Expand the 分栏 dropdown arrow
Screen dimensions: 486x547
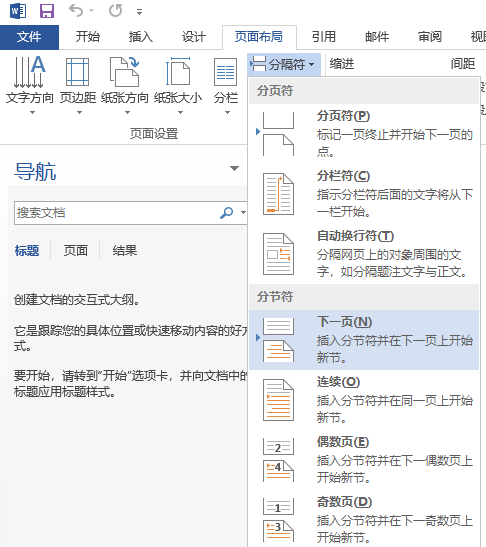pyautogui.click(x=227, y=112)
